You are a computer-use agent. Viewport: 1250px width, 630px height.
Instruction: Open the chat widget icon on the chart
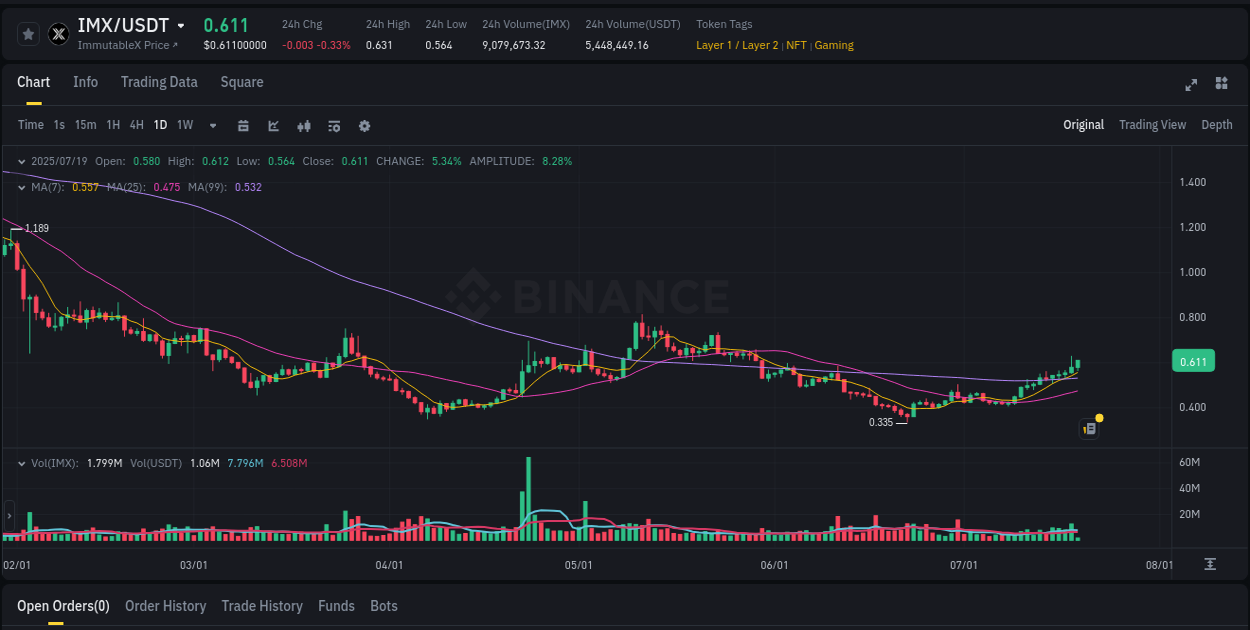point(1089,427)
